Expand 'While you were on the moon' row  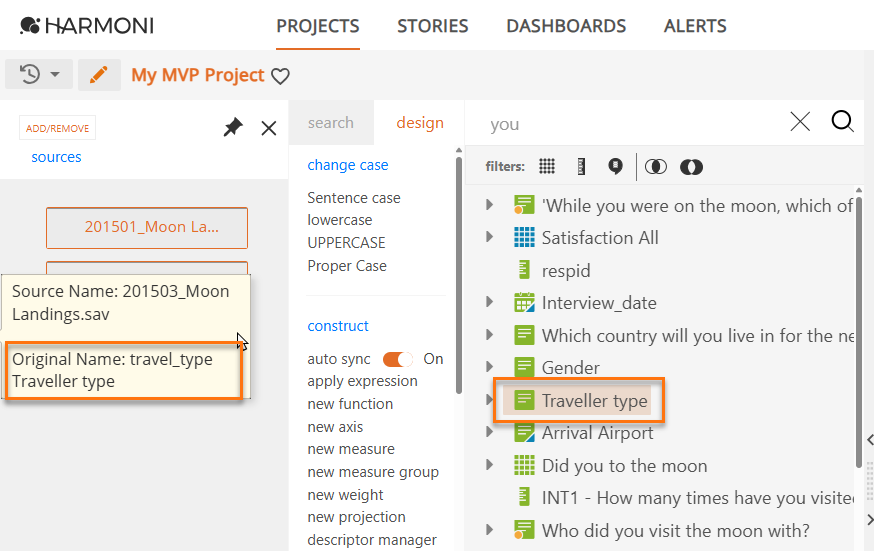tap(489, 204)
